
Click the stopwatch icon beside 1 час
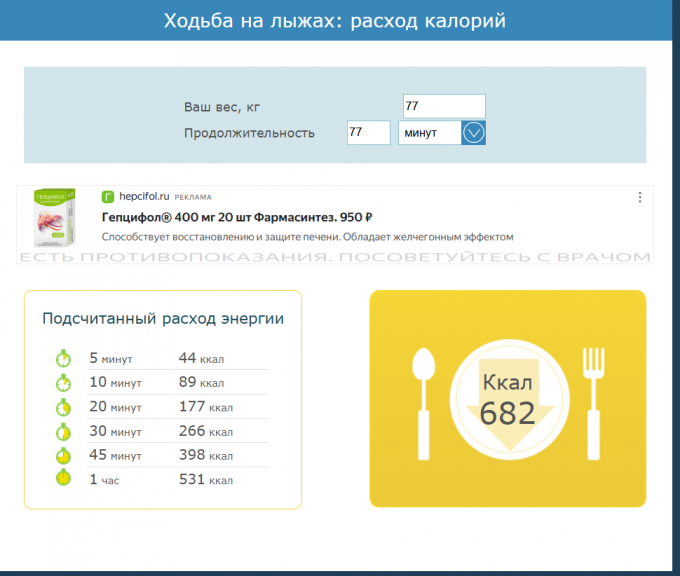coord(63,479)
